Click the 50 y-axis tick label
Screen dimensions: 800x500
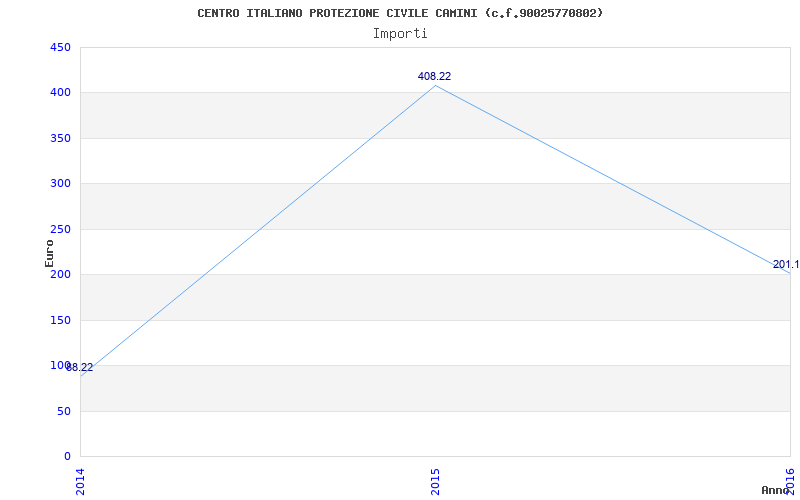[63, 411]
